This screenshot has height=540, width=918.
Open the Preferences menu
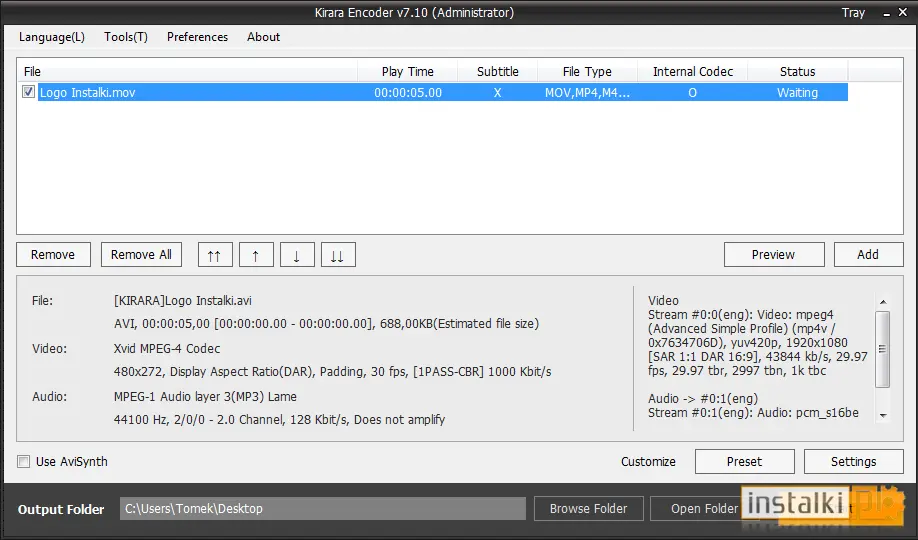coord(197,37)
